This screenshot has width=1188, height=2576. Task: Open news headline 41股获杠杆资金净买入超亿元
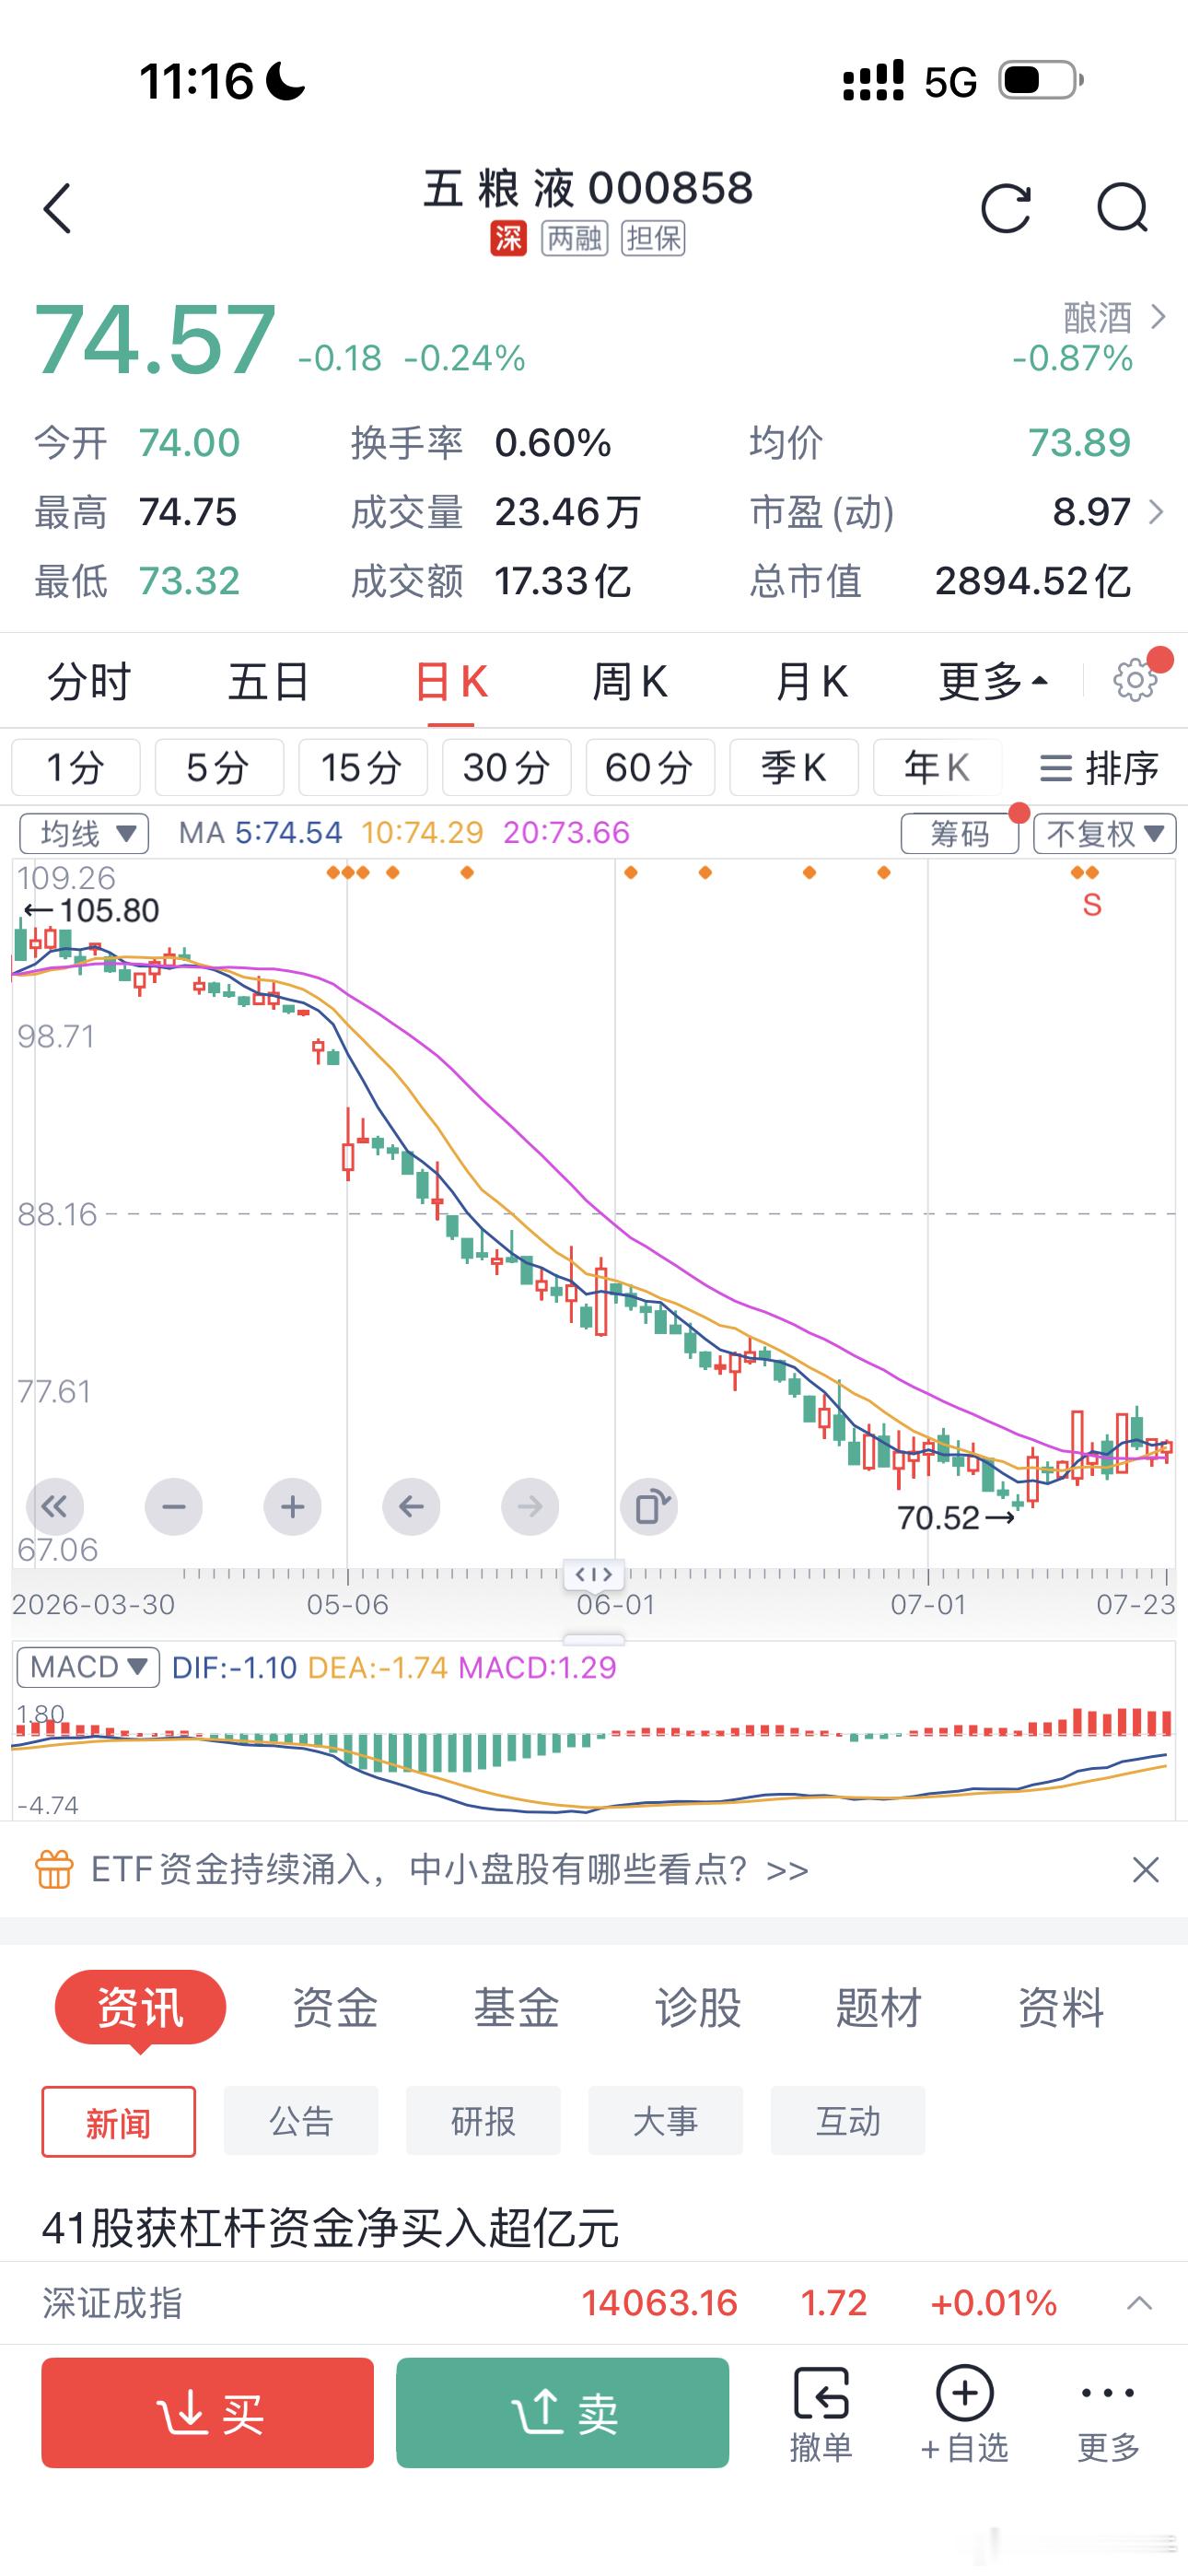[331, 2228]
